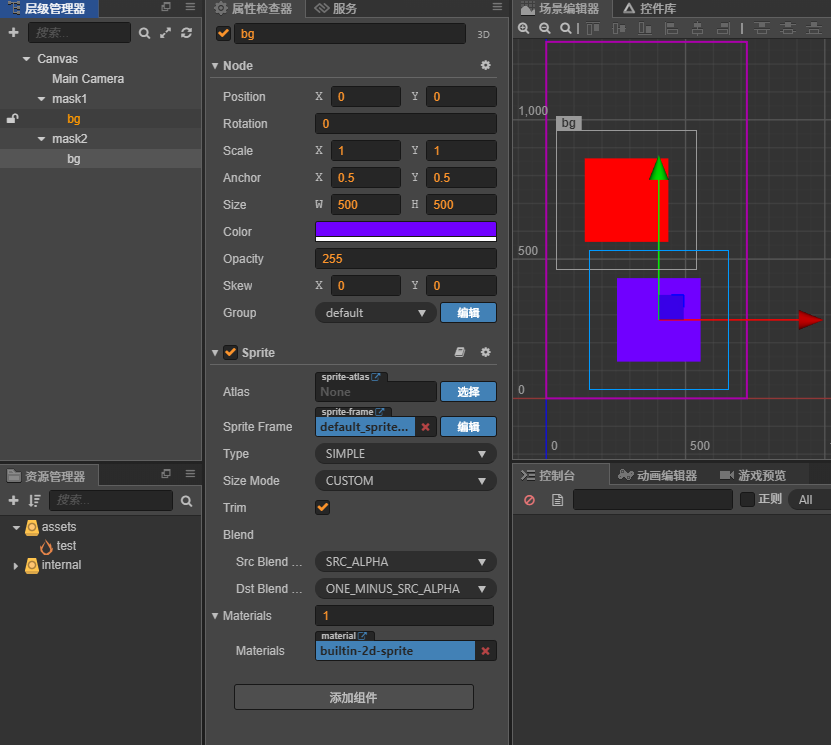
Task: Pop out the hierarchy panel window
Action: [166, 7]
